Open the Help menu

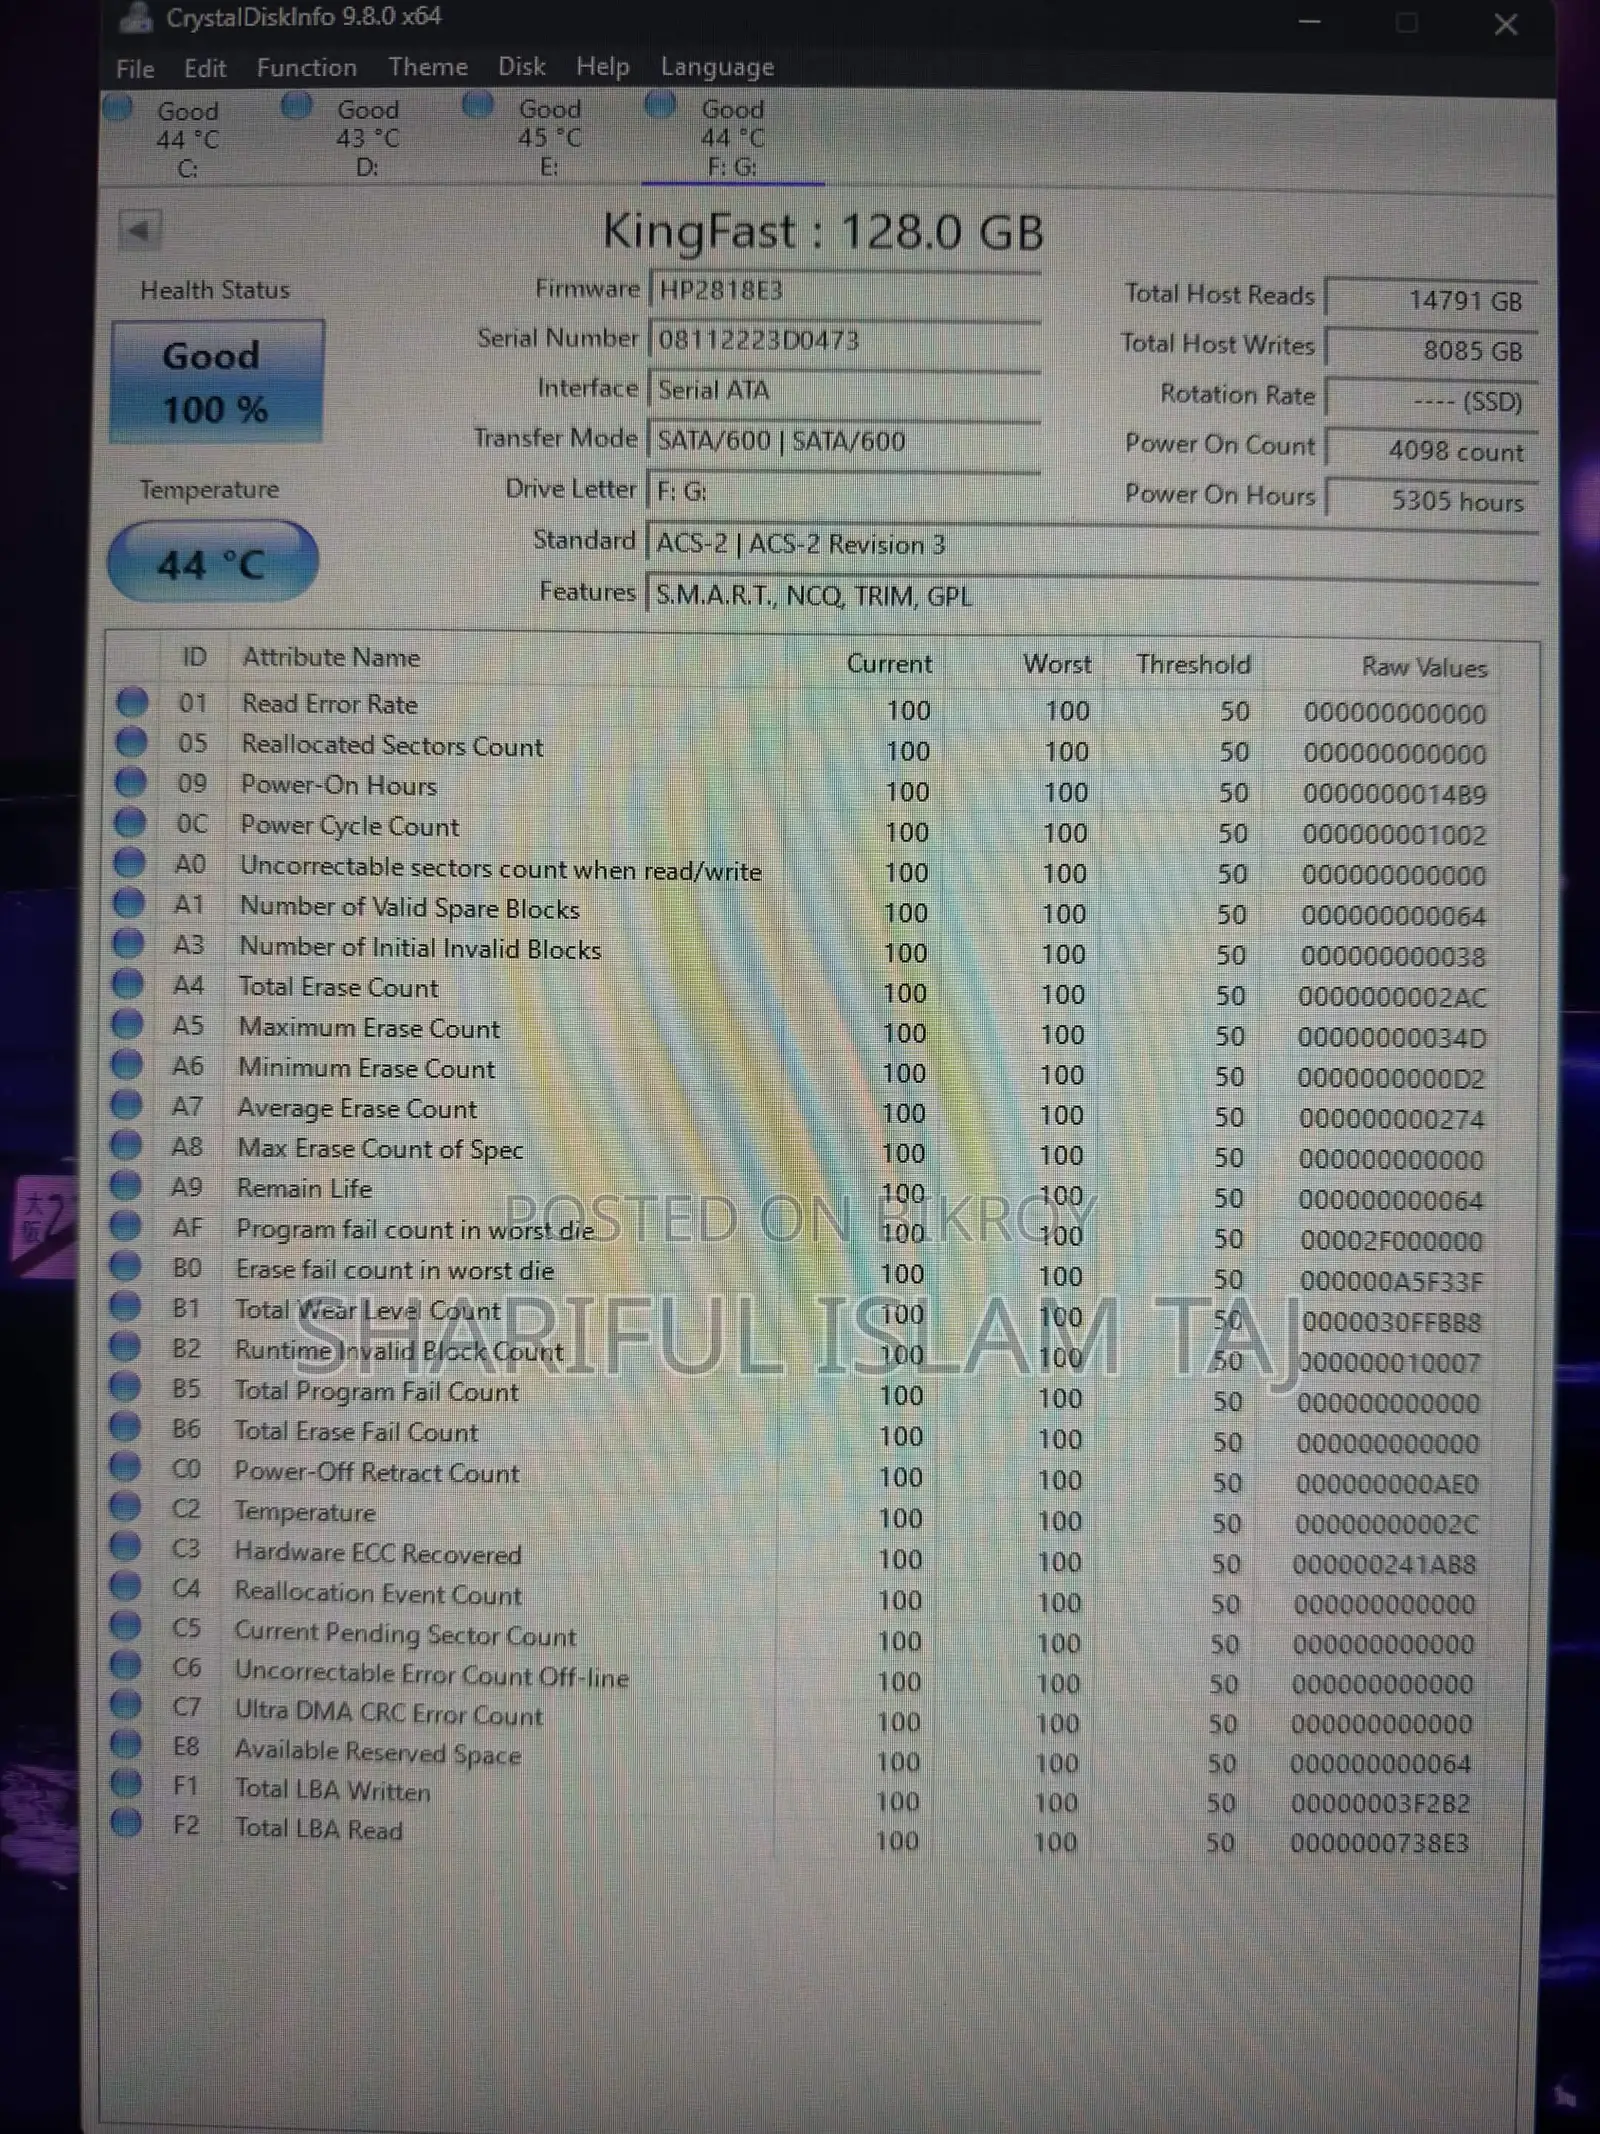(602, 67)
